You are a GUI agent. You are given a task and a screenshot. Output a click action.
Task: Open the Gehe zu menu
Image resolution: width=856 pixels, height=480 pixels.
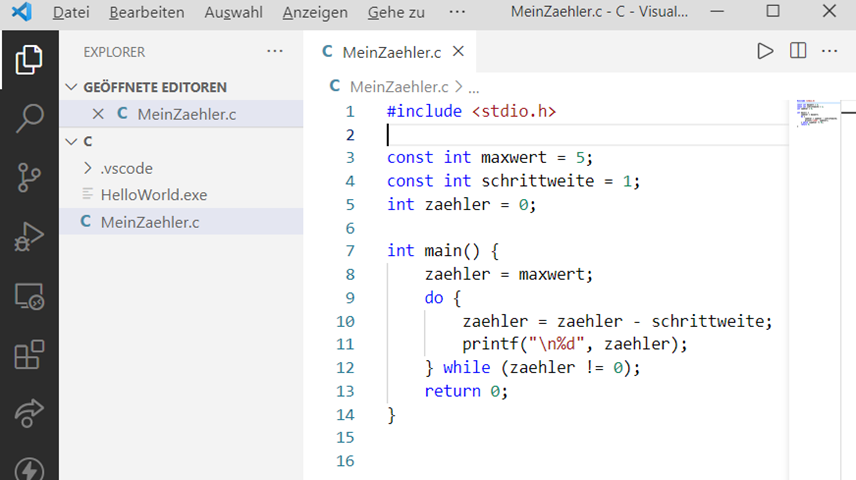coord(396,12)
